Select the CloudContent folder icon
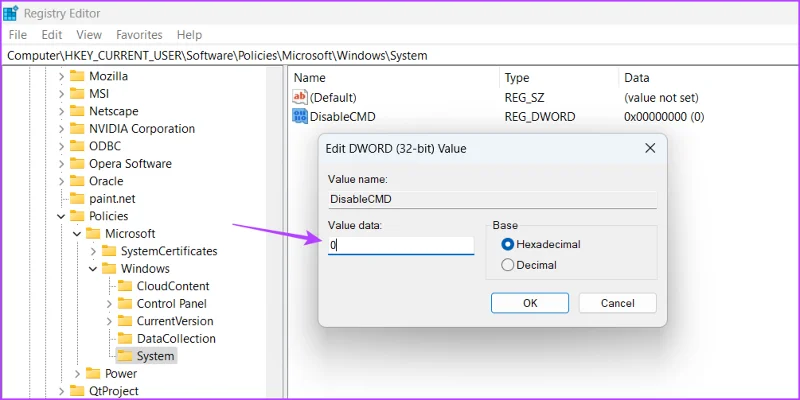Image resolution: width=800 pixels, height=400 pixels. point(124,286)
